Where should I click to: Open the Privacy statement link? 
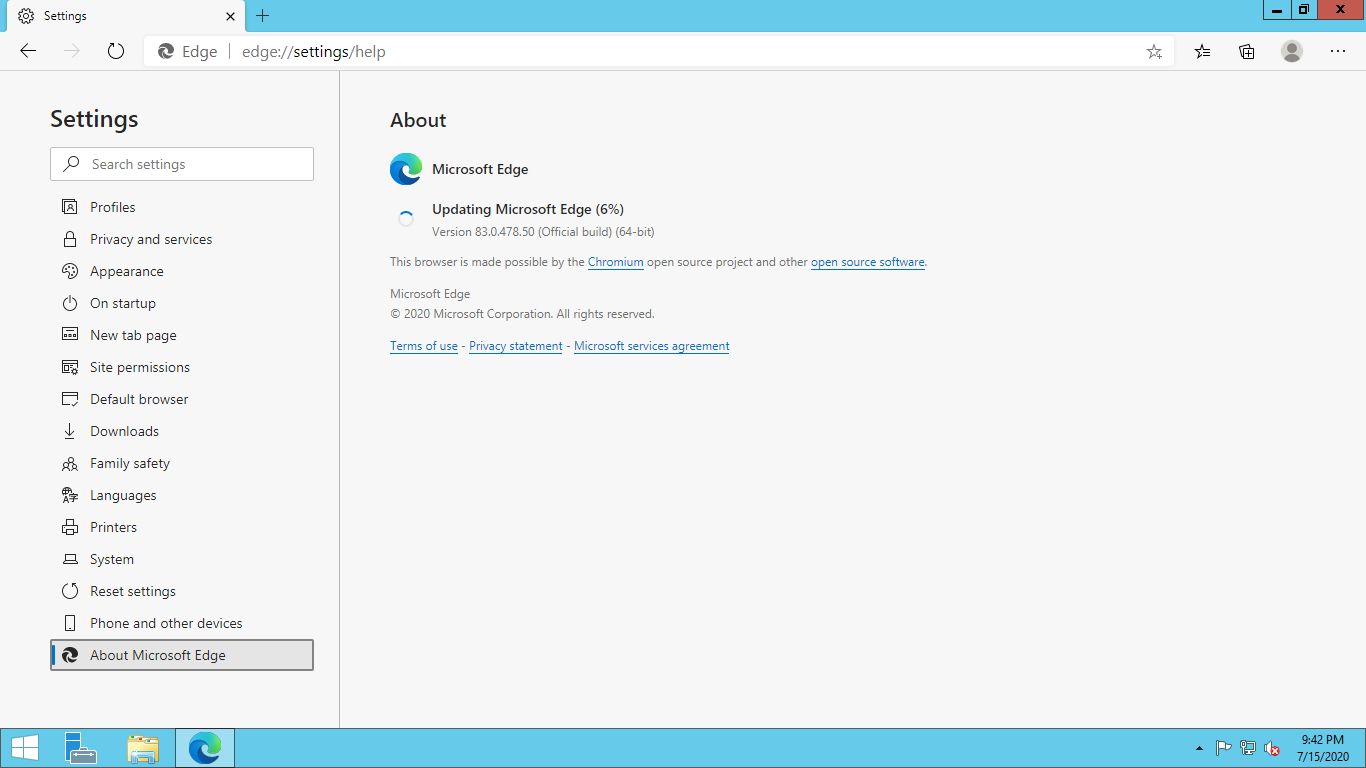tap(516, 346)
